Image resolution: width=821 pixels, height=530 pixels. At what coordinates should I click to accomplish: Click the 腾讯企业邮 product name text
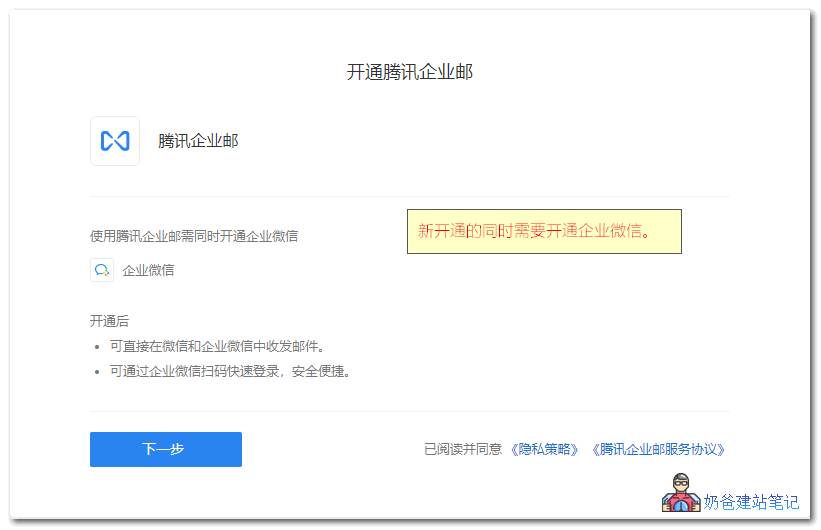pyautogui.click(x=198, y=141)
